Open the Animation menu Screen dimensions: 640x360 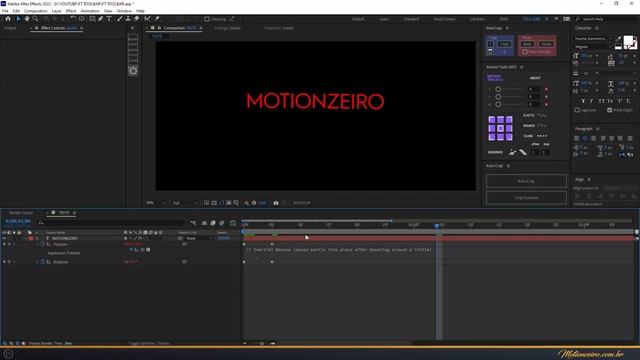tap(89, 11)
